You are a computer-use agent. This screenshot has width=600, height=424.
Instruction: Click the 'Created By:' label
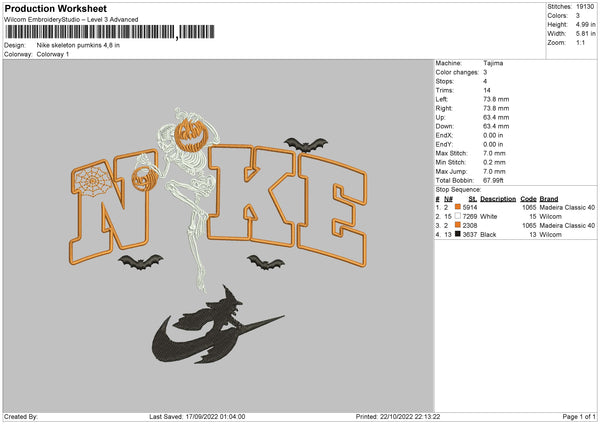[x=21, y=417]
